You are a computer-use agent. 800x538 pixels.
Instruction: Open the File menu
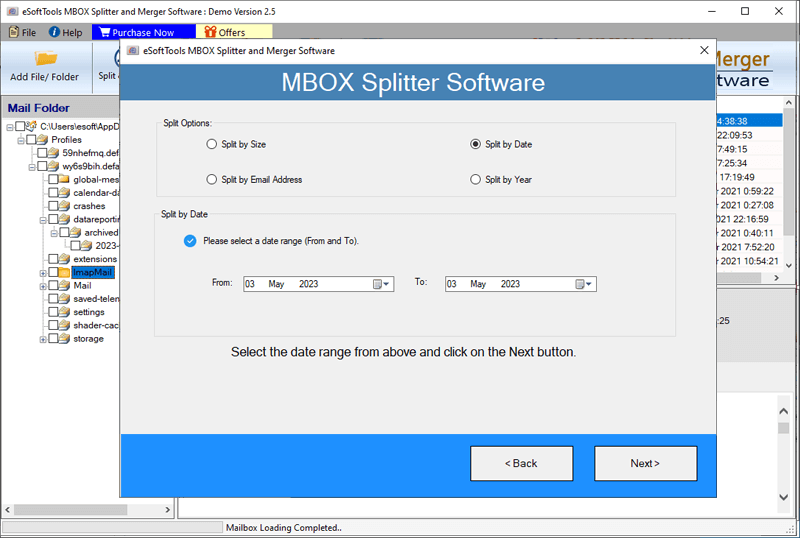[22, 32]
